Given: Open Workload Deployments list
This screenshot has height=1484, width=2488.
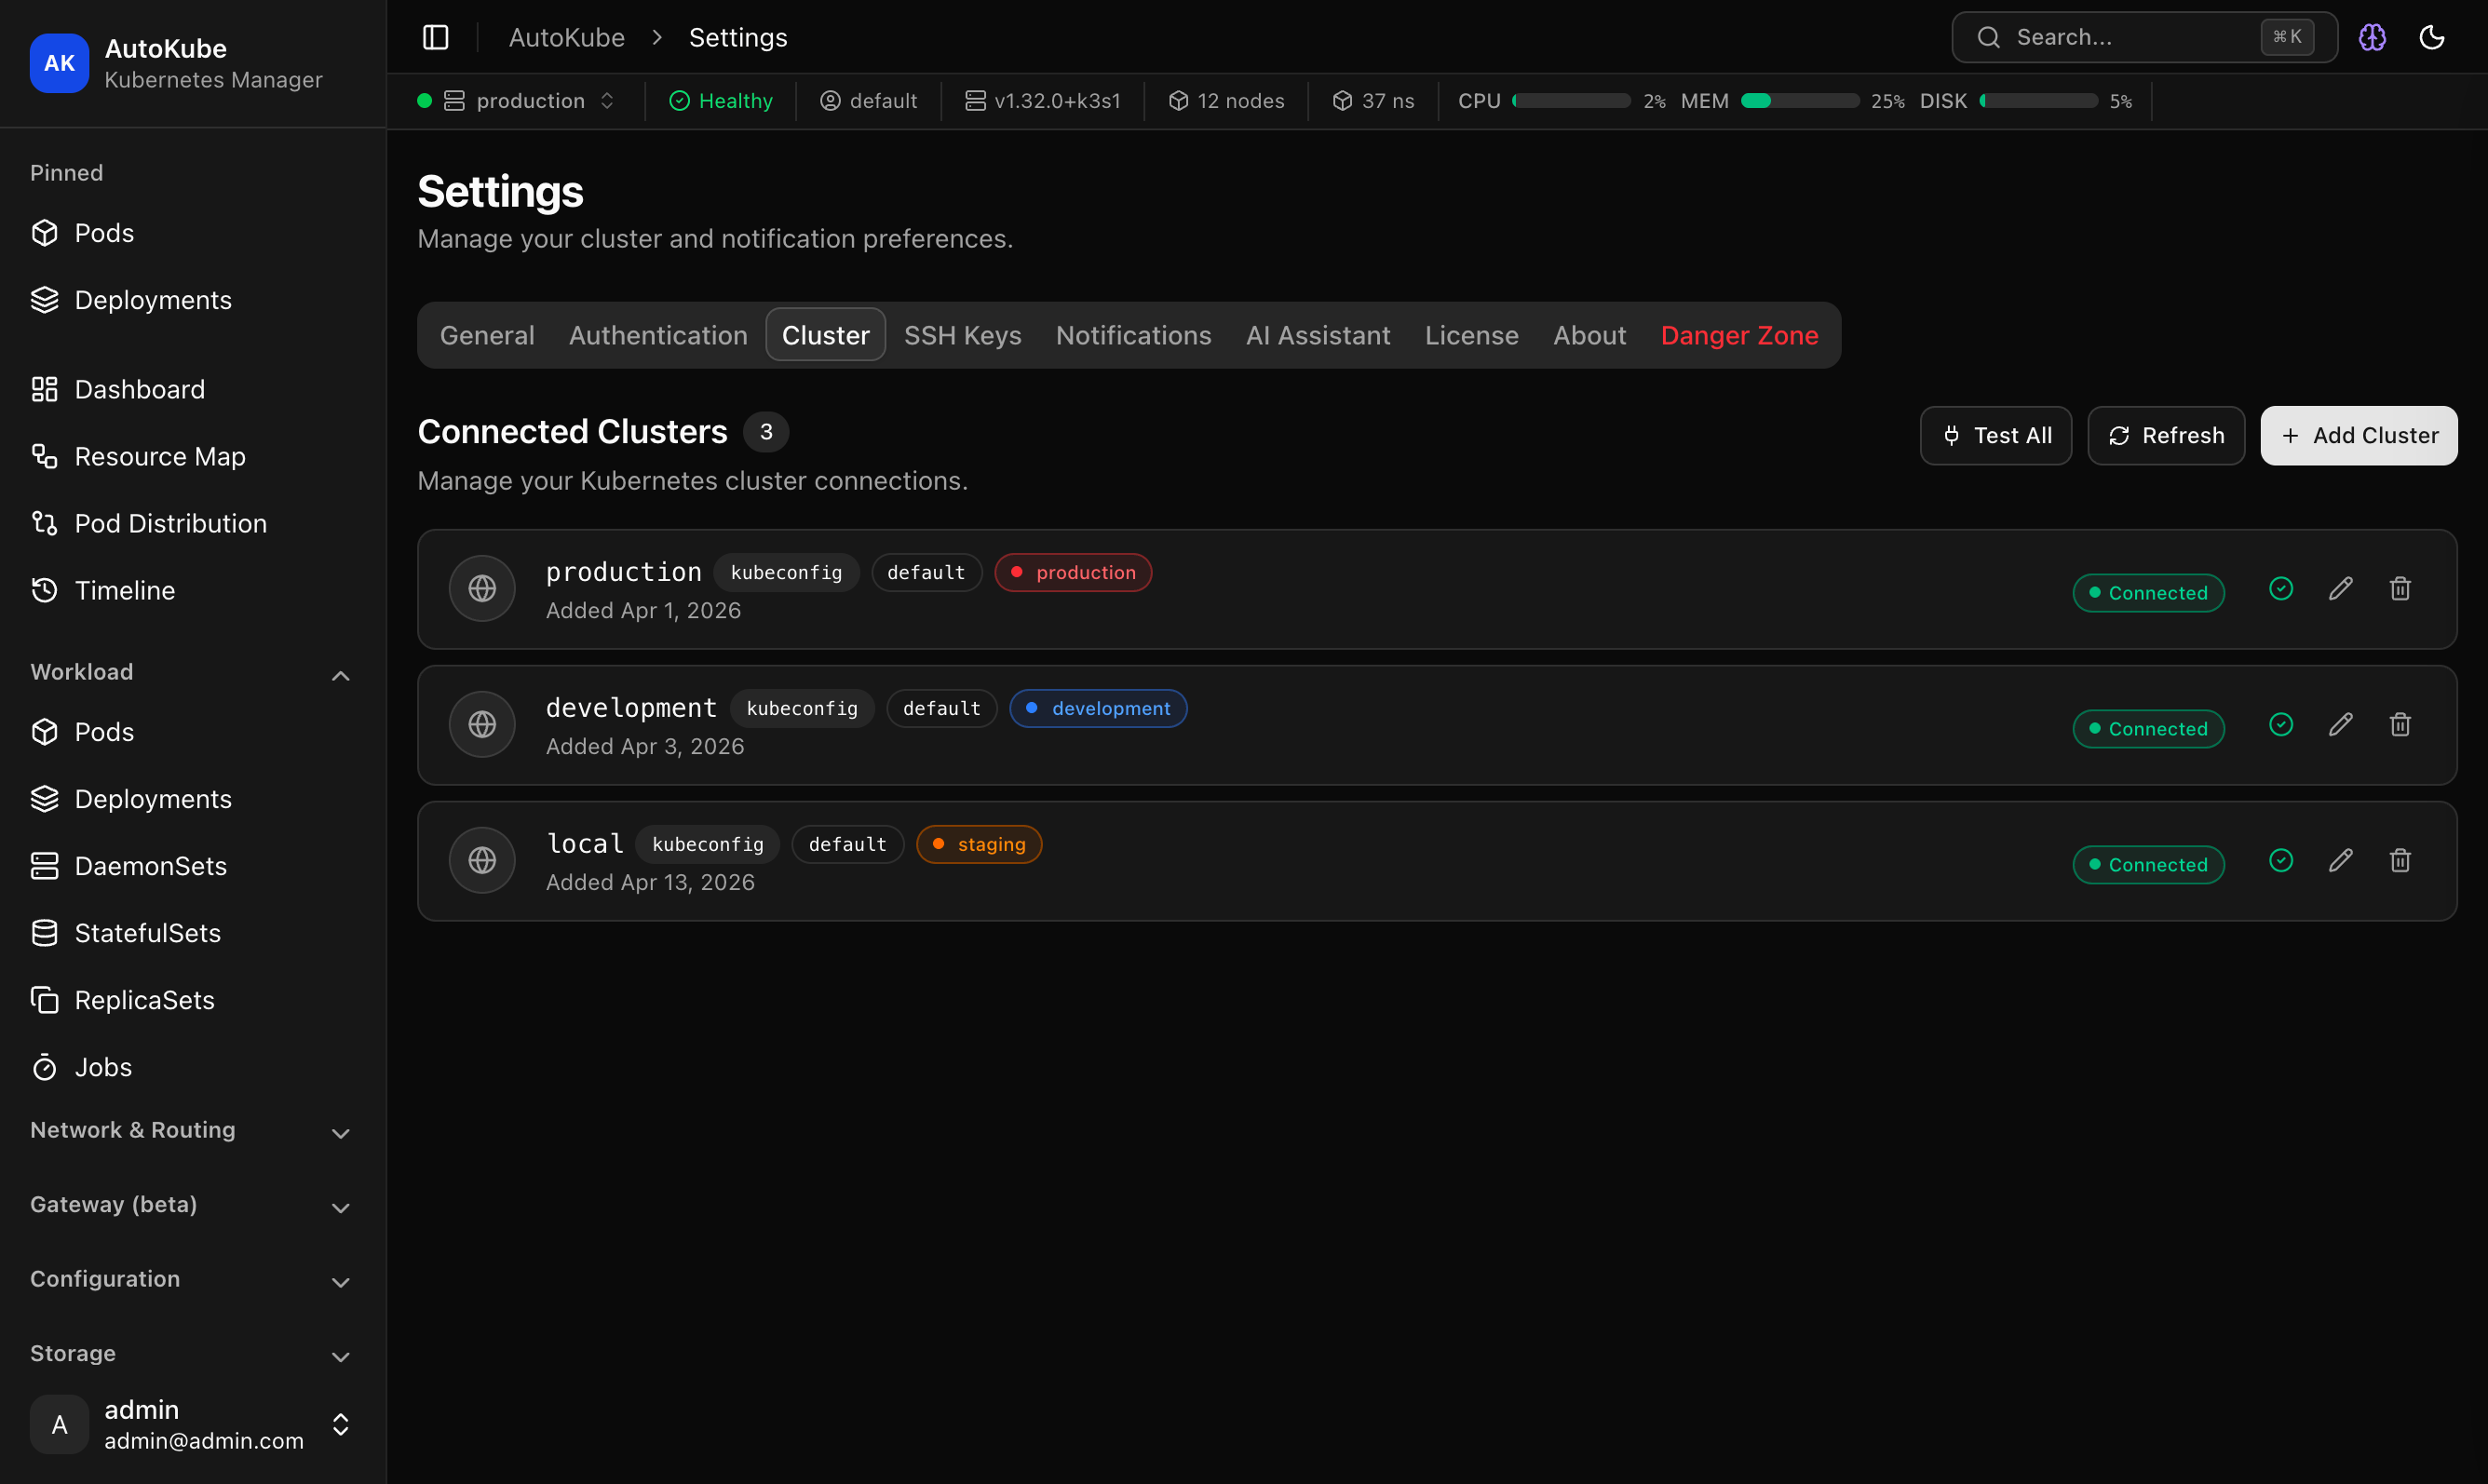Looking at the screenshot, I should pos(193,799).
